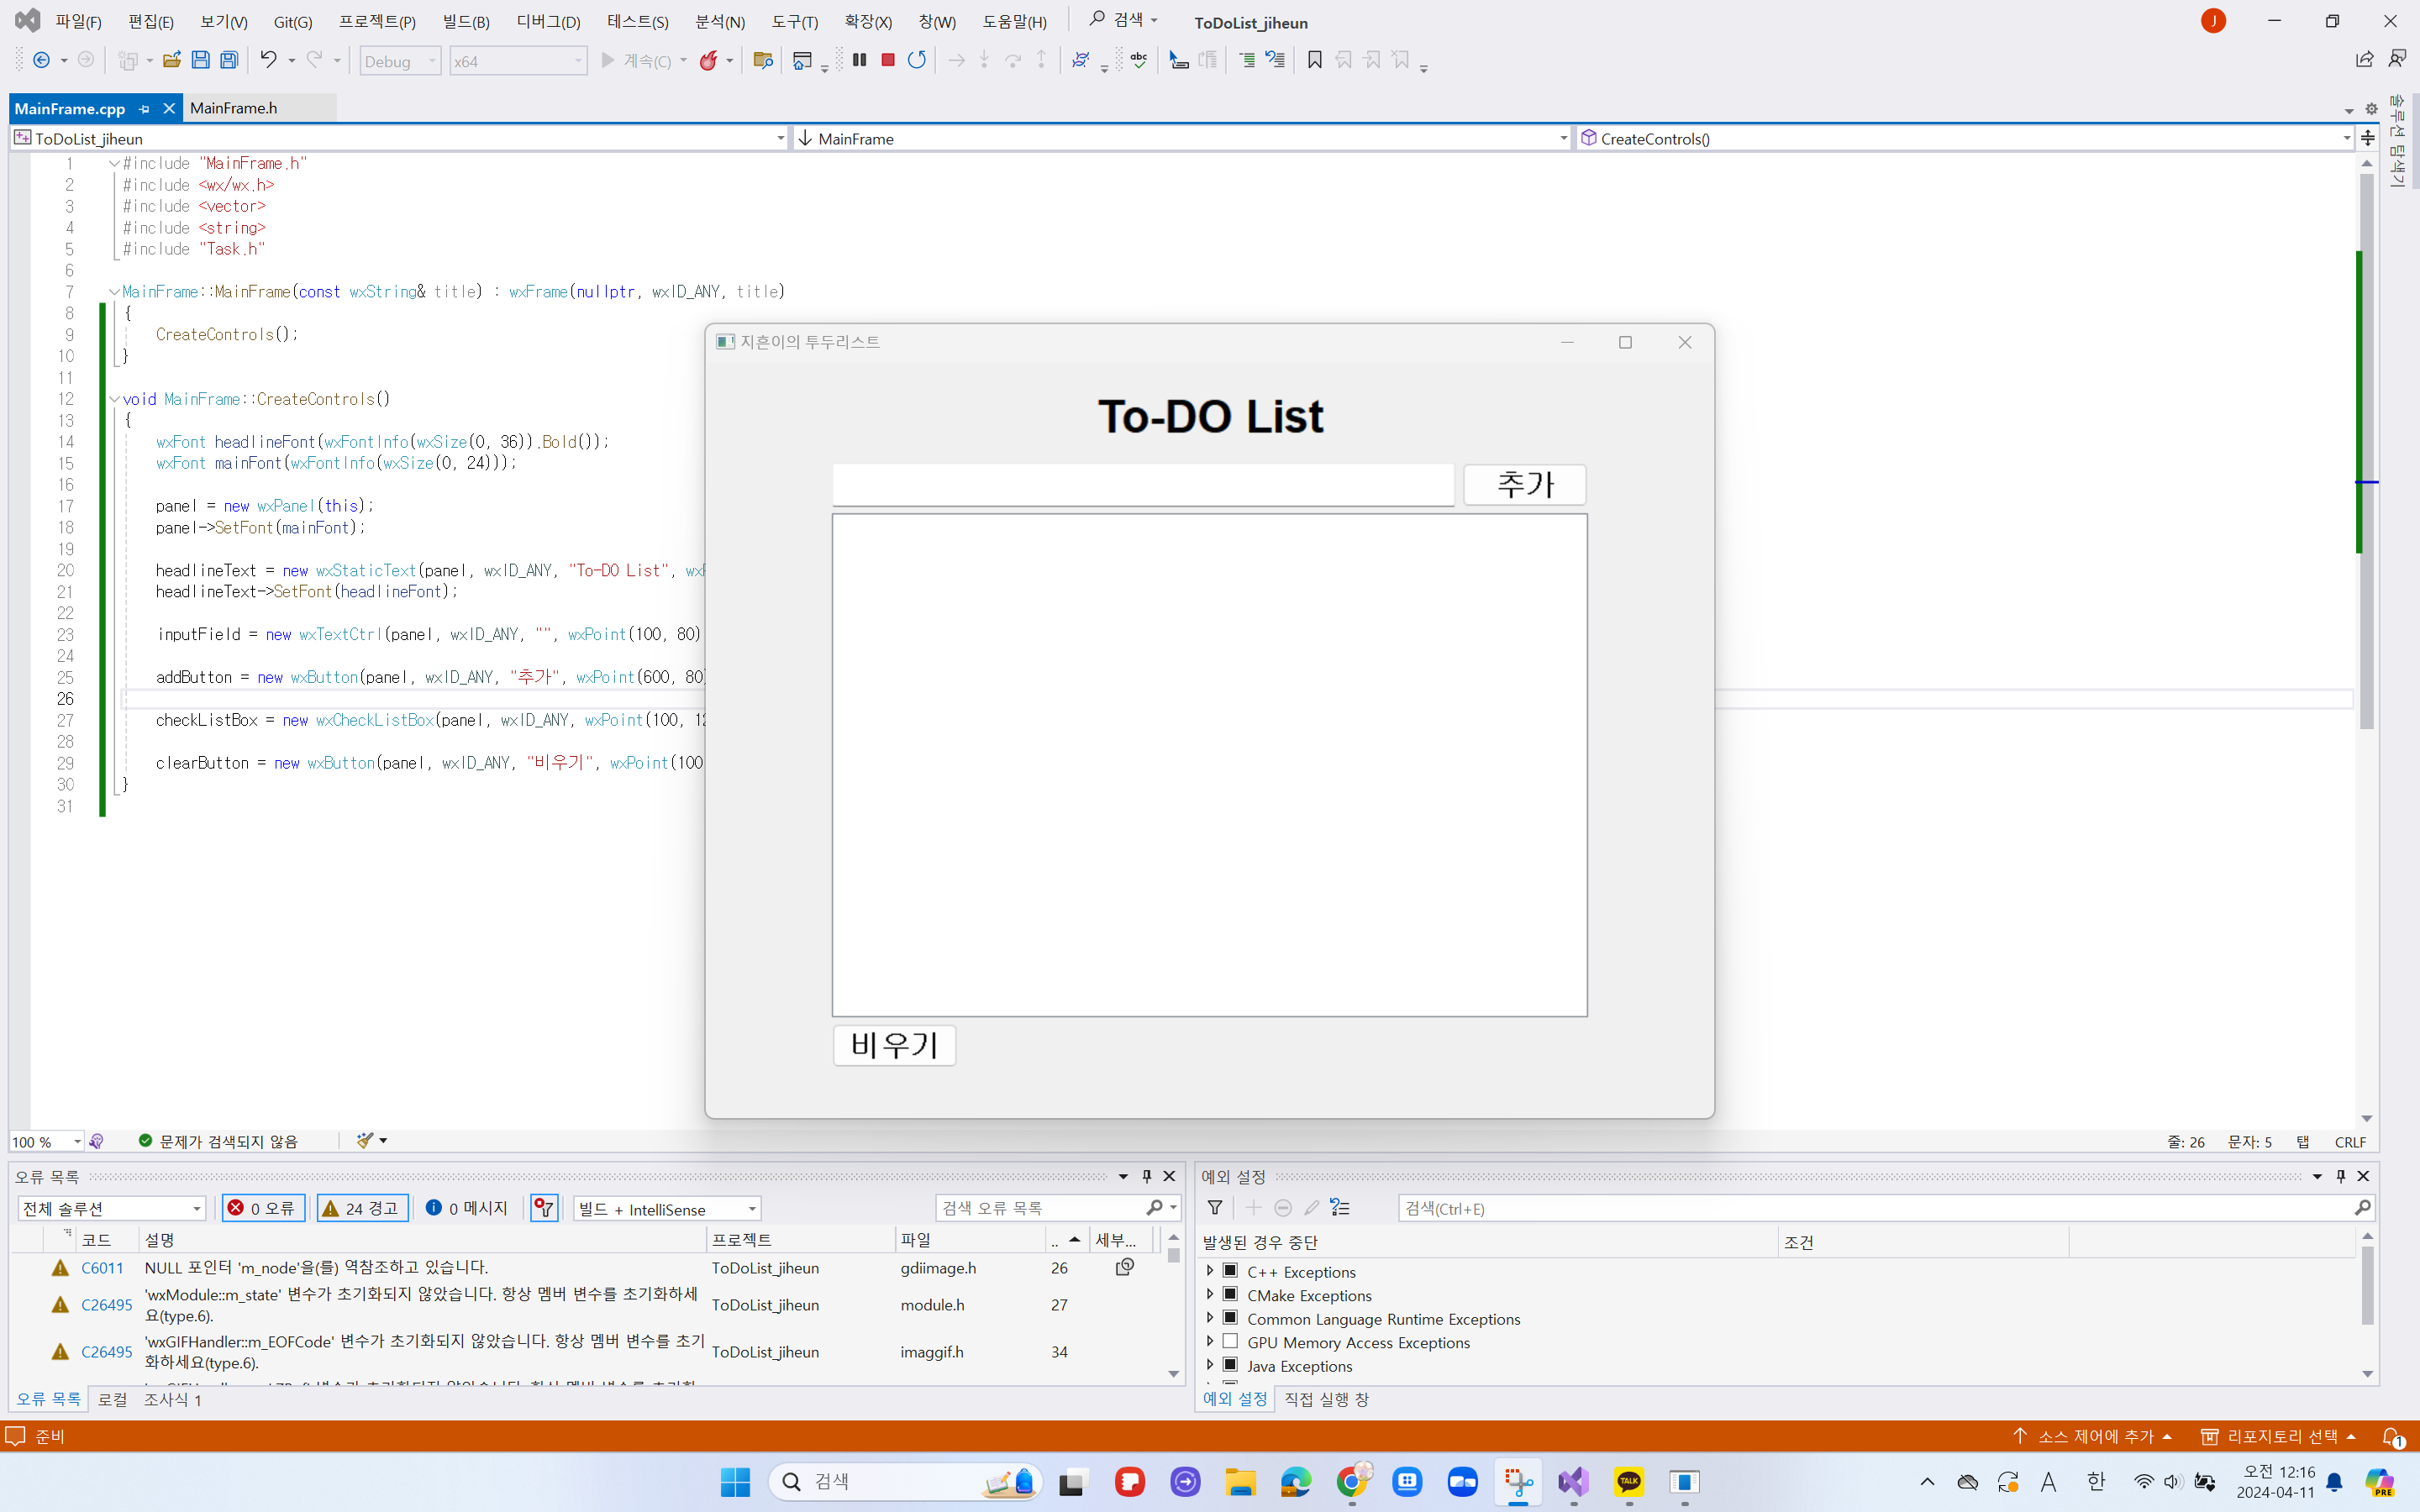Open the Debug configuration dropdown
The height and width of the screenshot is (1512, 2420).
pos(432,60)
